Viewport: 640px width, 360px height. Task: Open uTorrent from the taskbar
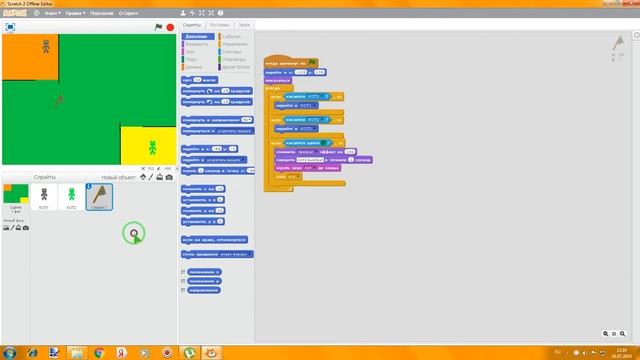[189, 353]
